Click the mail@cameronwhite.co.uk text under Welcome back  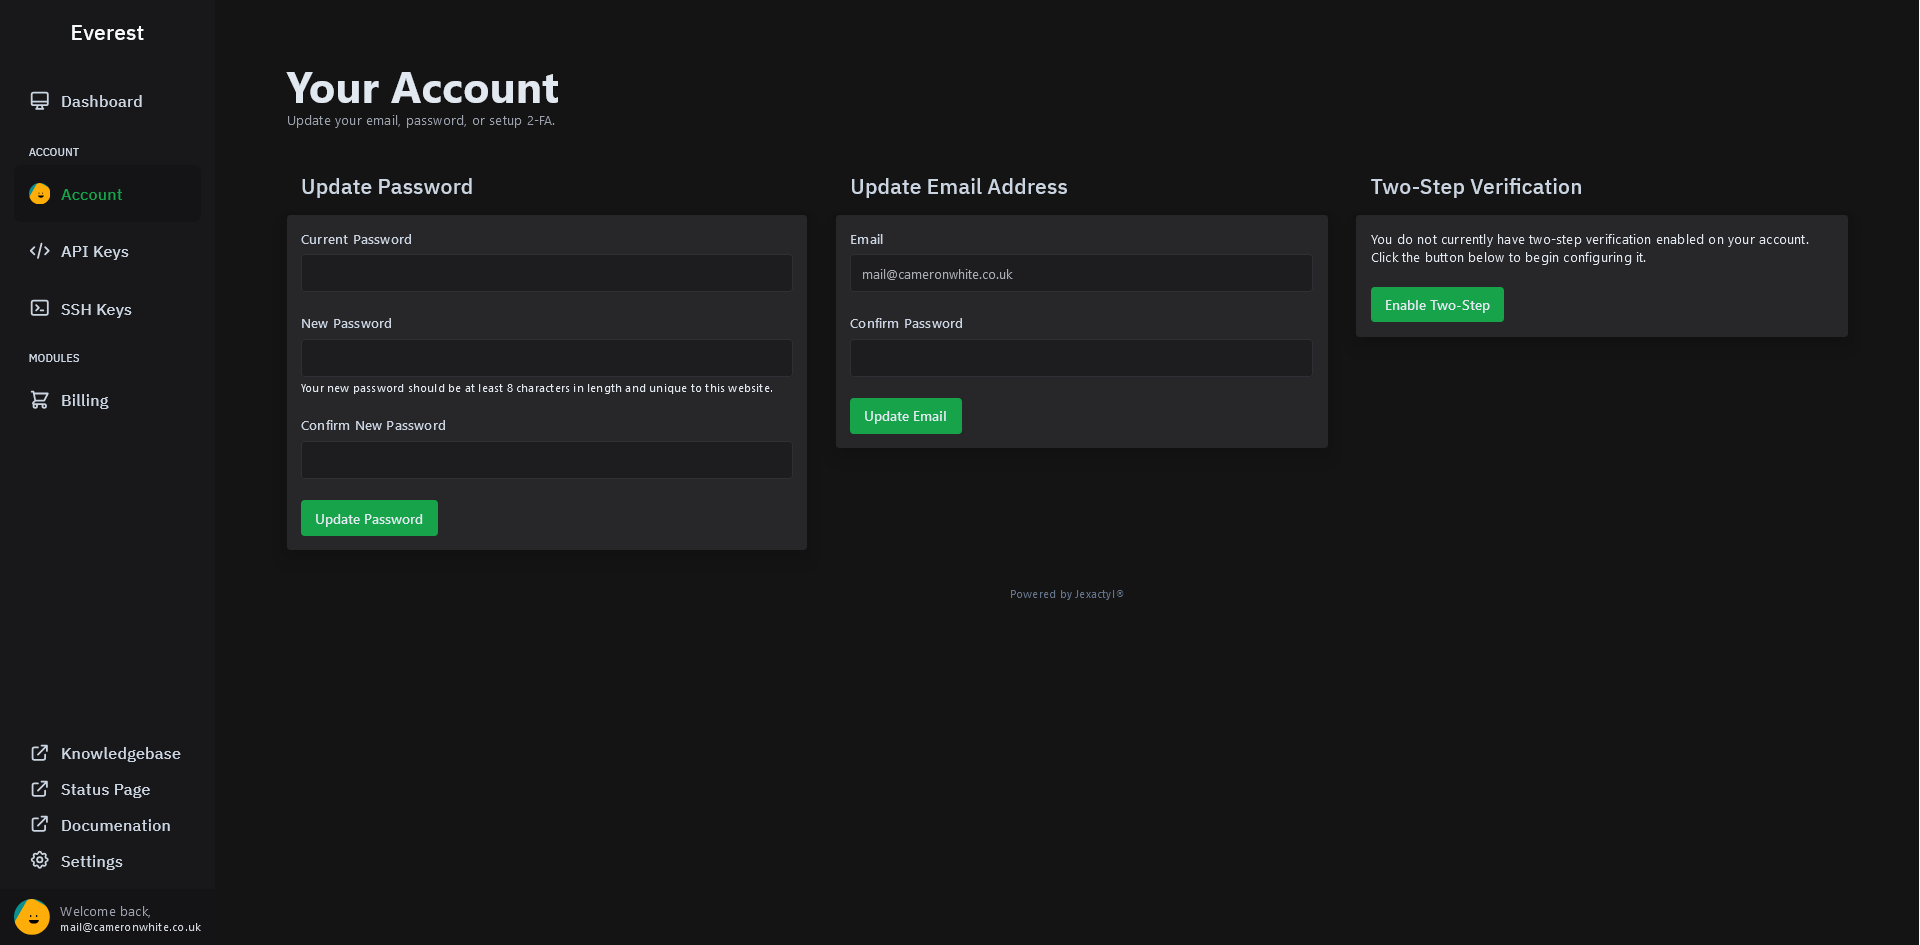tap(130, 927)
